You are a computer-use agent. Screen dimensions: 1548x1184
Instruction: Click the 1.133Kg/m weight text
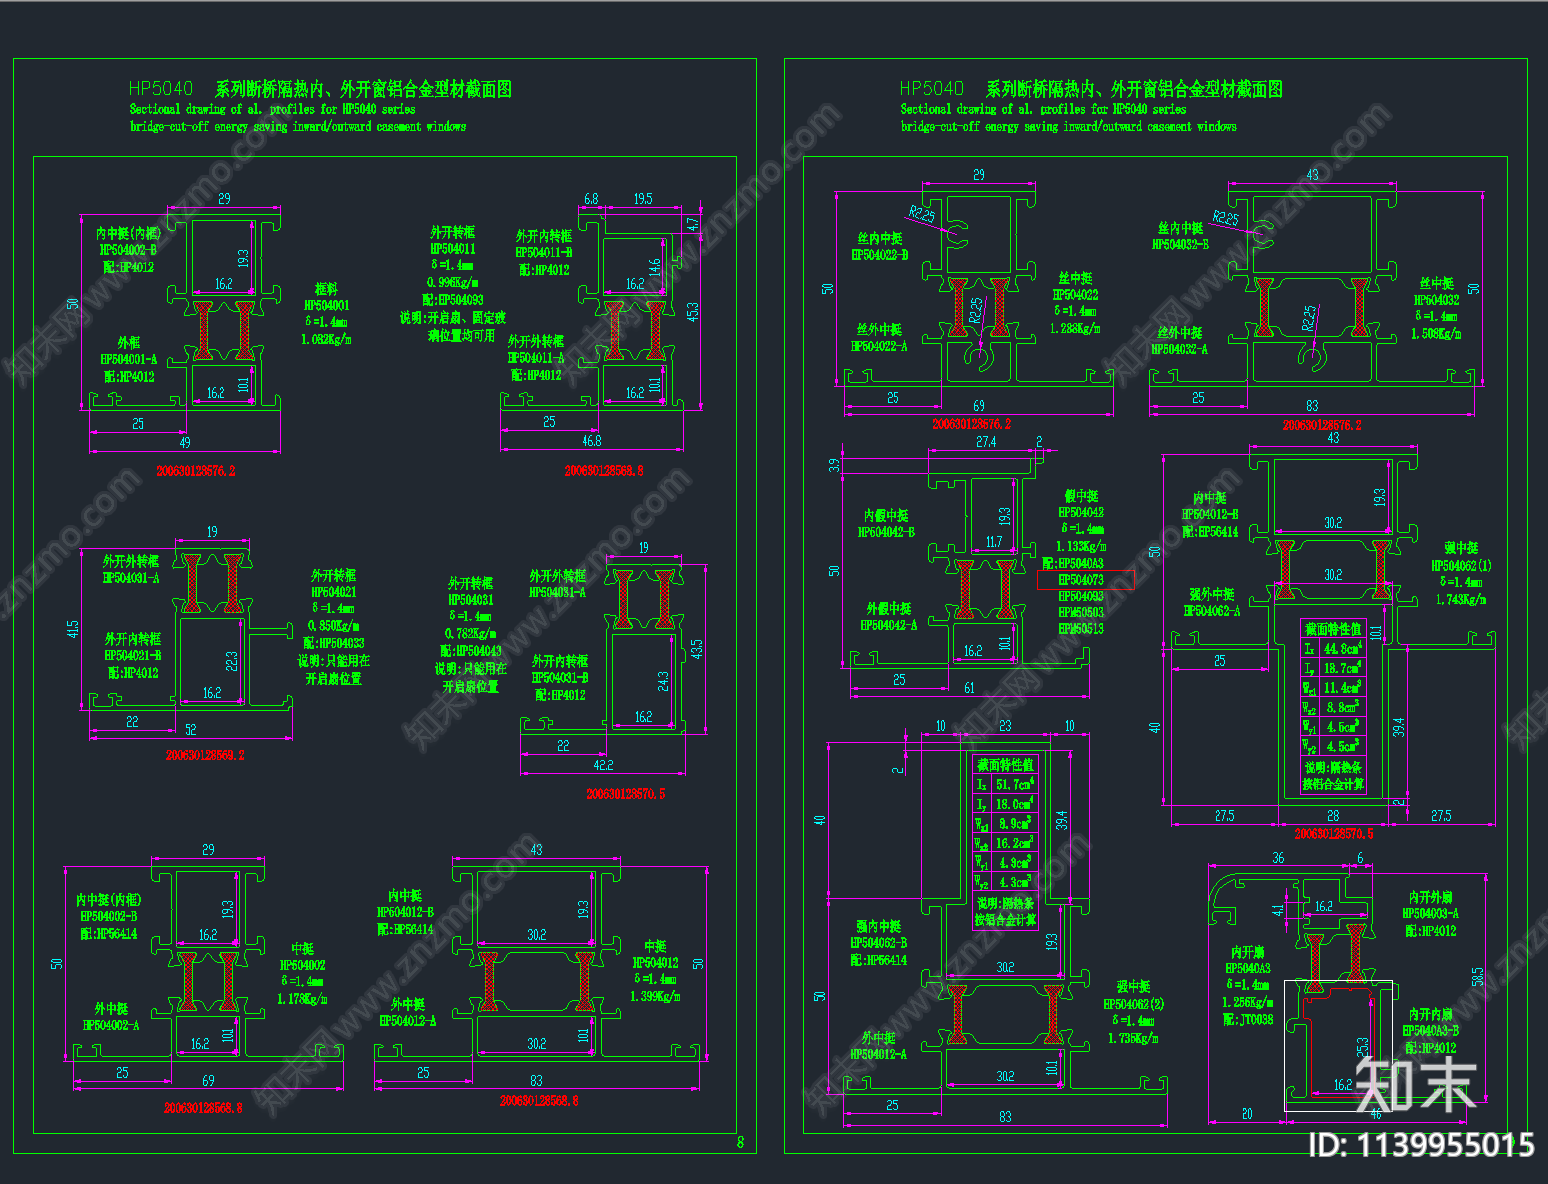tap(1081, 546)
